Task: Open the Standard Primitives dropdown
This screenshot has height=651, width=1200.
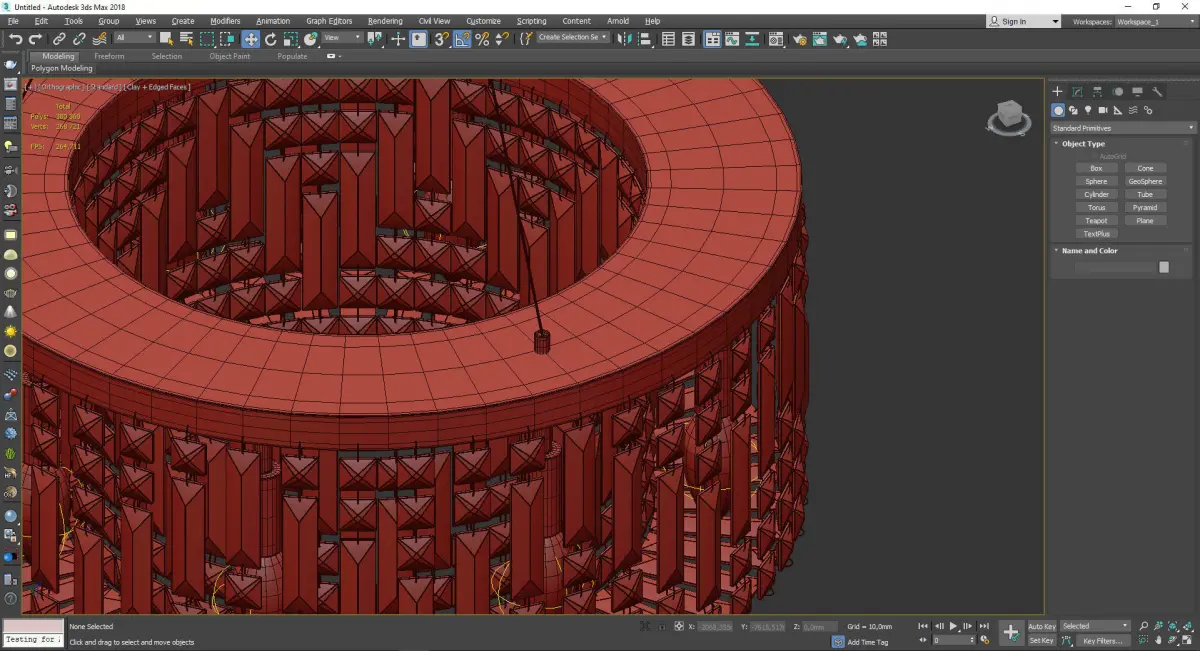Action: pos(1122,128)
